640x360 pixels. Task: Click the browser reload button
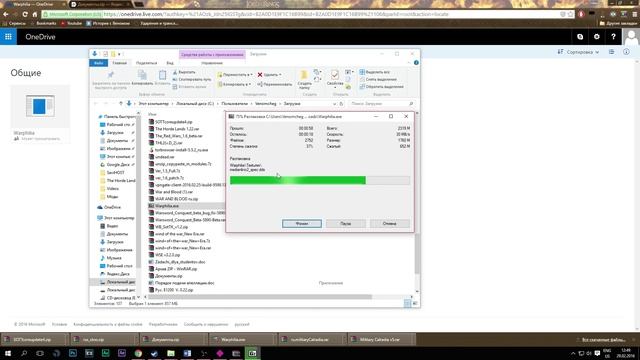click(x=25, y=14)
